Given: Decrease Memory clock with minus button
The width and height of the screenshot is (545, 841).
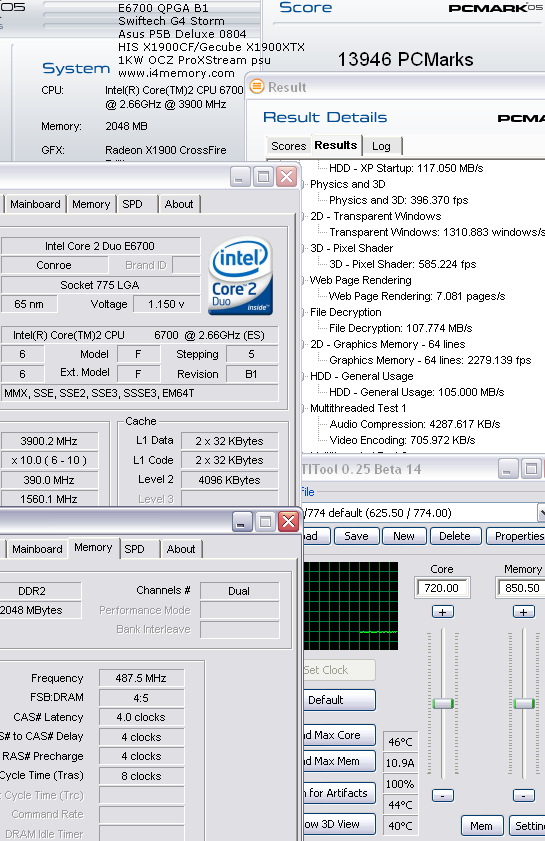Looking at the screenshot, I should (x=524, y=795).
